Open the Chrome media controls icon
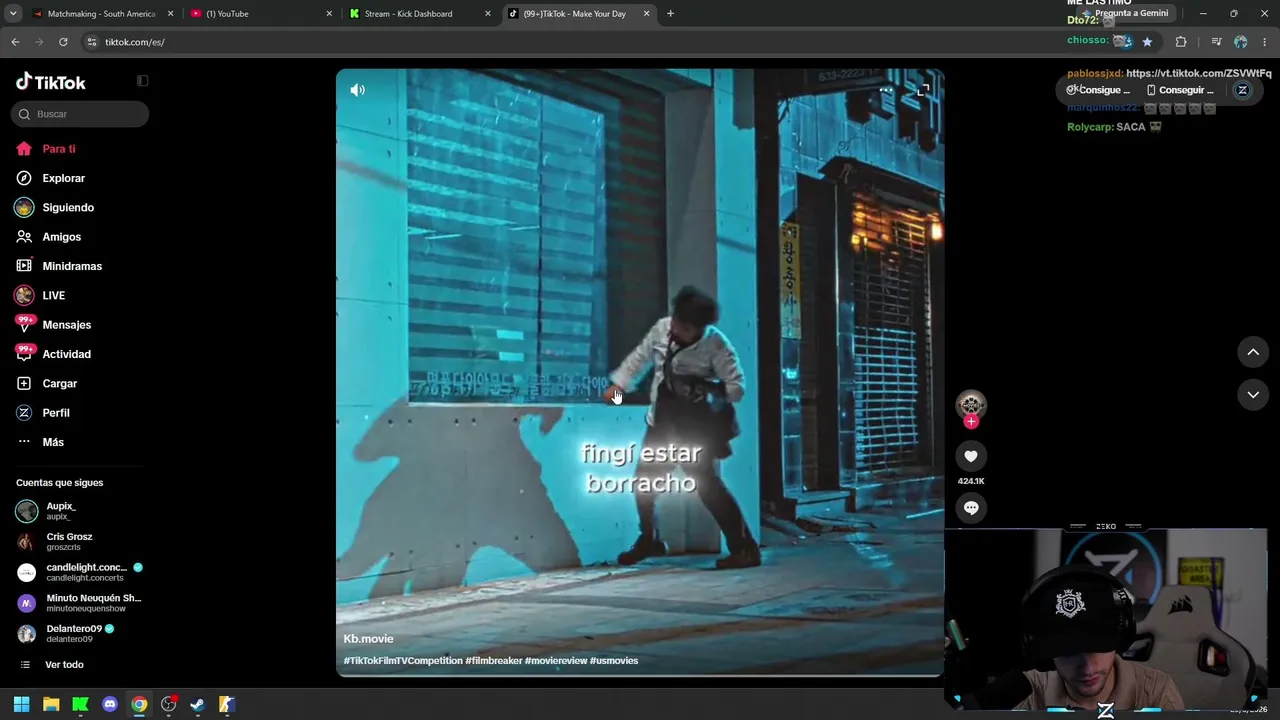1280x720 pixels. point(1216,42)
